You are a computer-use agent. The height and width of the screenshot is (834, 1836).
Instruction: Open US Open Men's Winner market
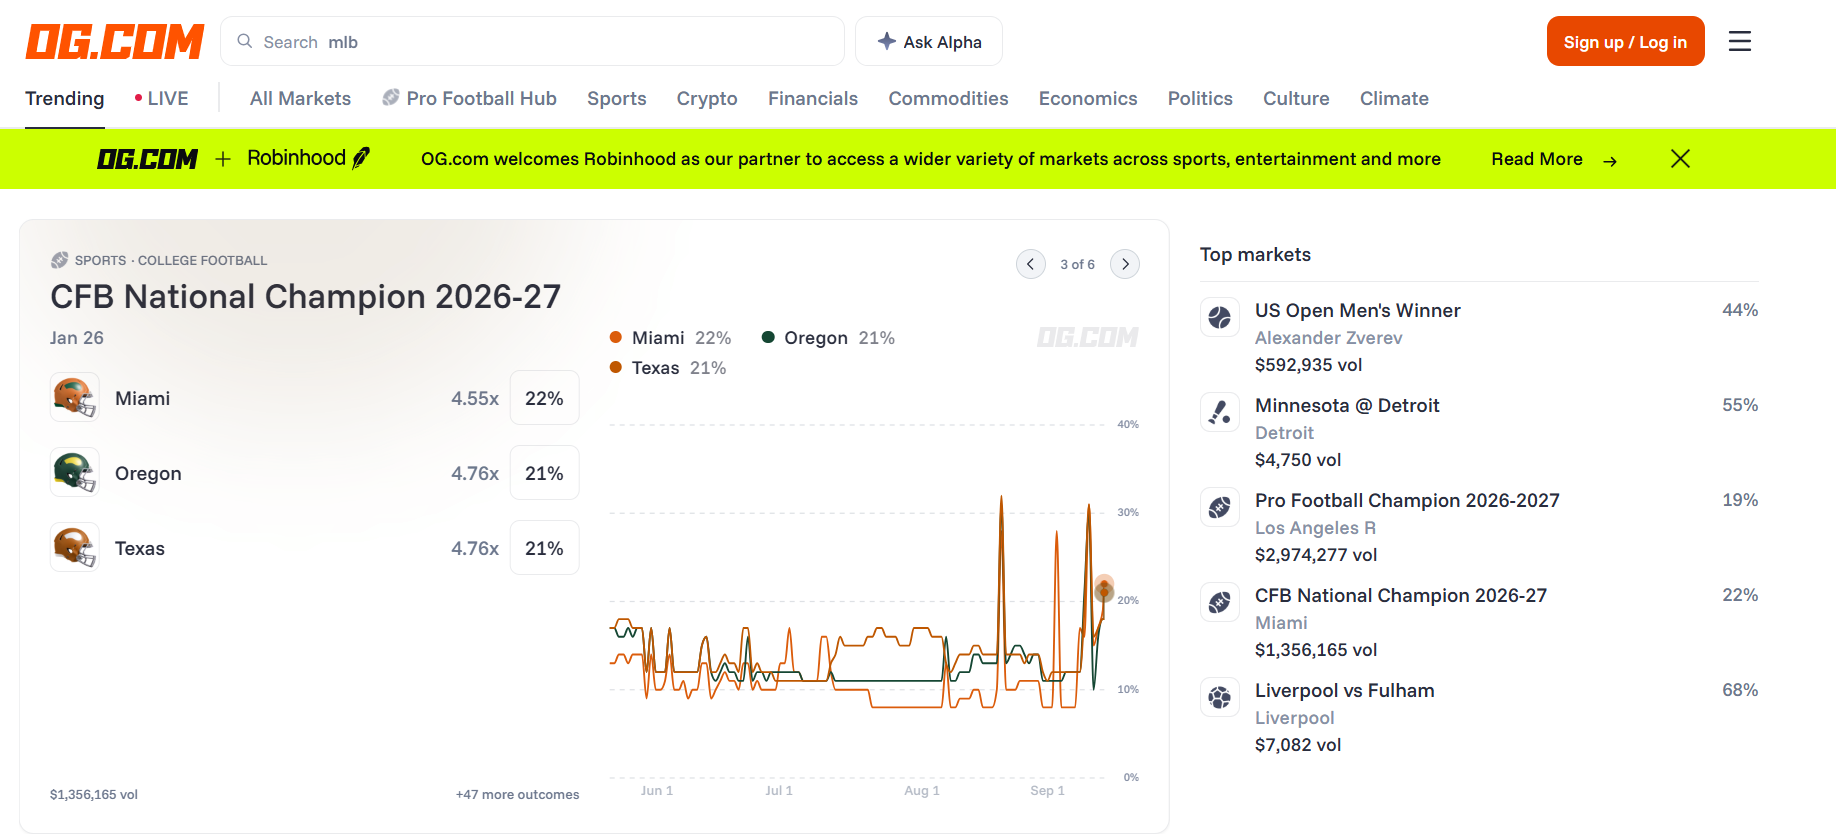coord(1358,310)
